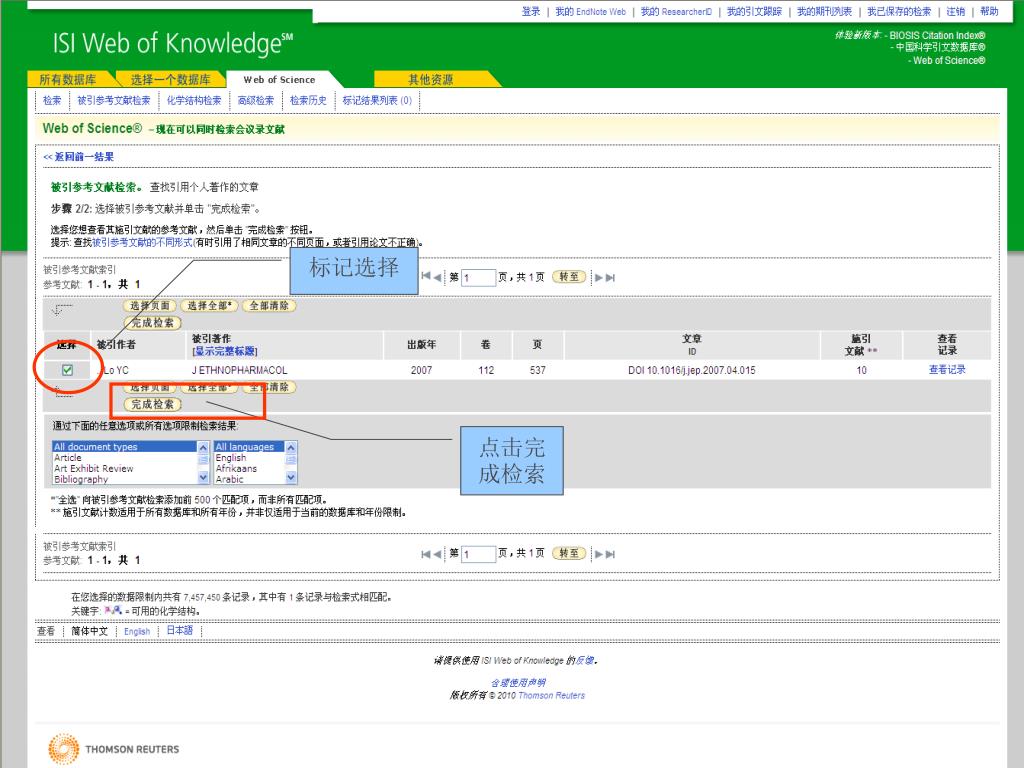Open the 其他资源 tab
1024x768 pixels.
tap(431, 79)
